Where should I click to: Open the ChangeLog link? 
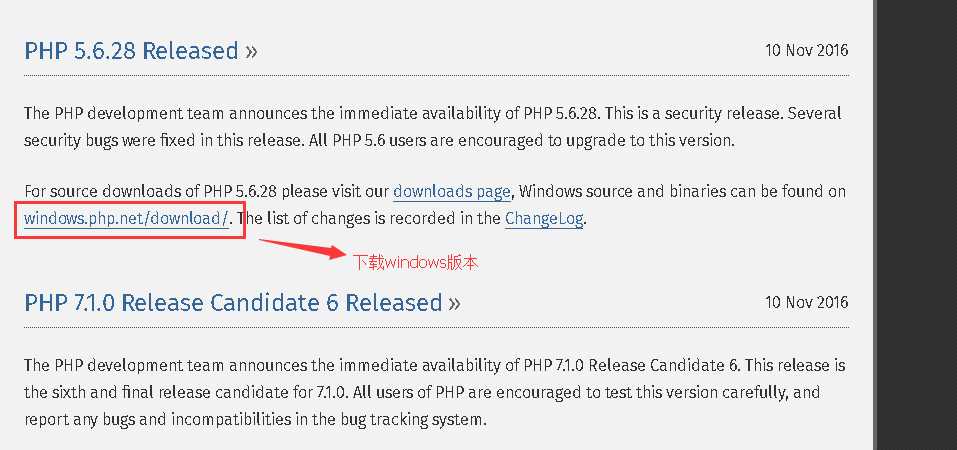coord(544,219)
